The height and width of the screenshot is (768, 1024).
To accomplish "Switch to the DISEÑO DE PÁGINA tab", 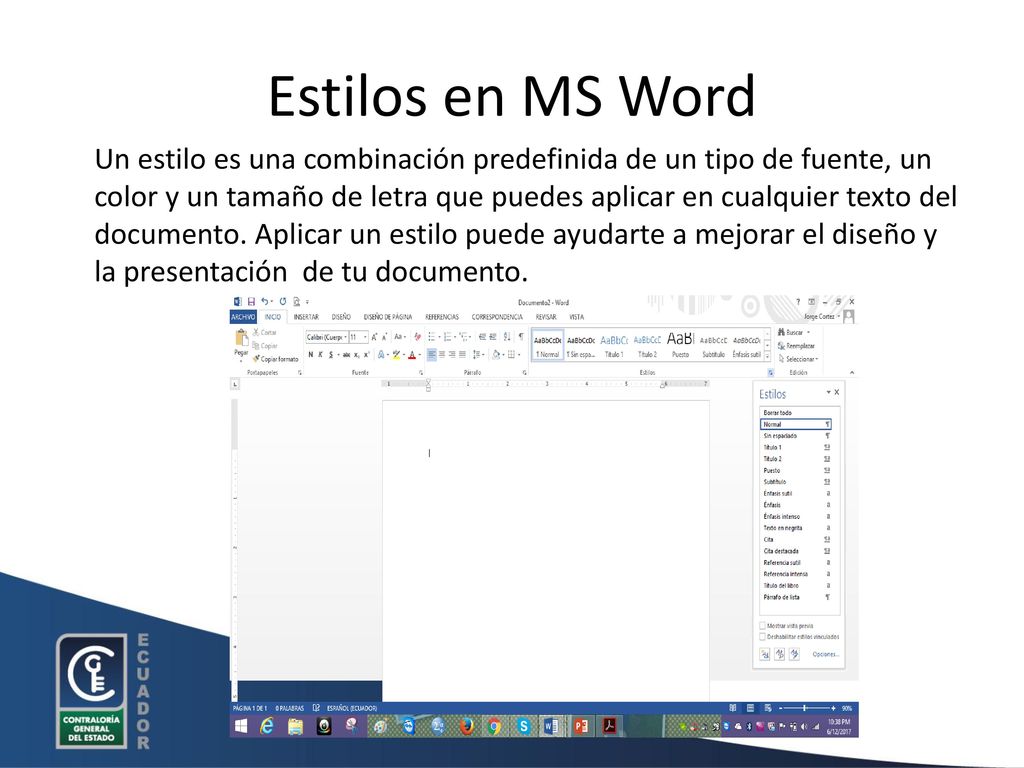I will click(388, 317).
